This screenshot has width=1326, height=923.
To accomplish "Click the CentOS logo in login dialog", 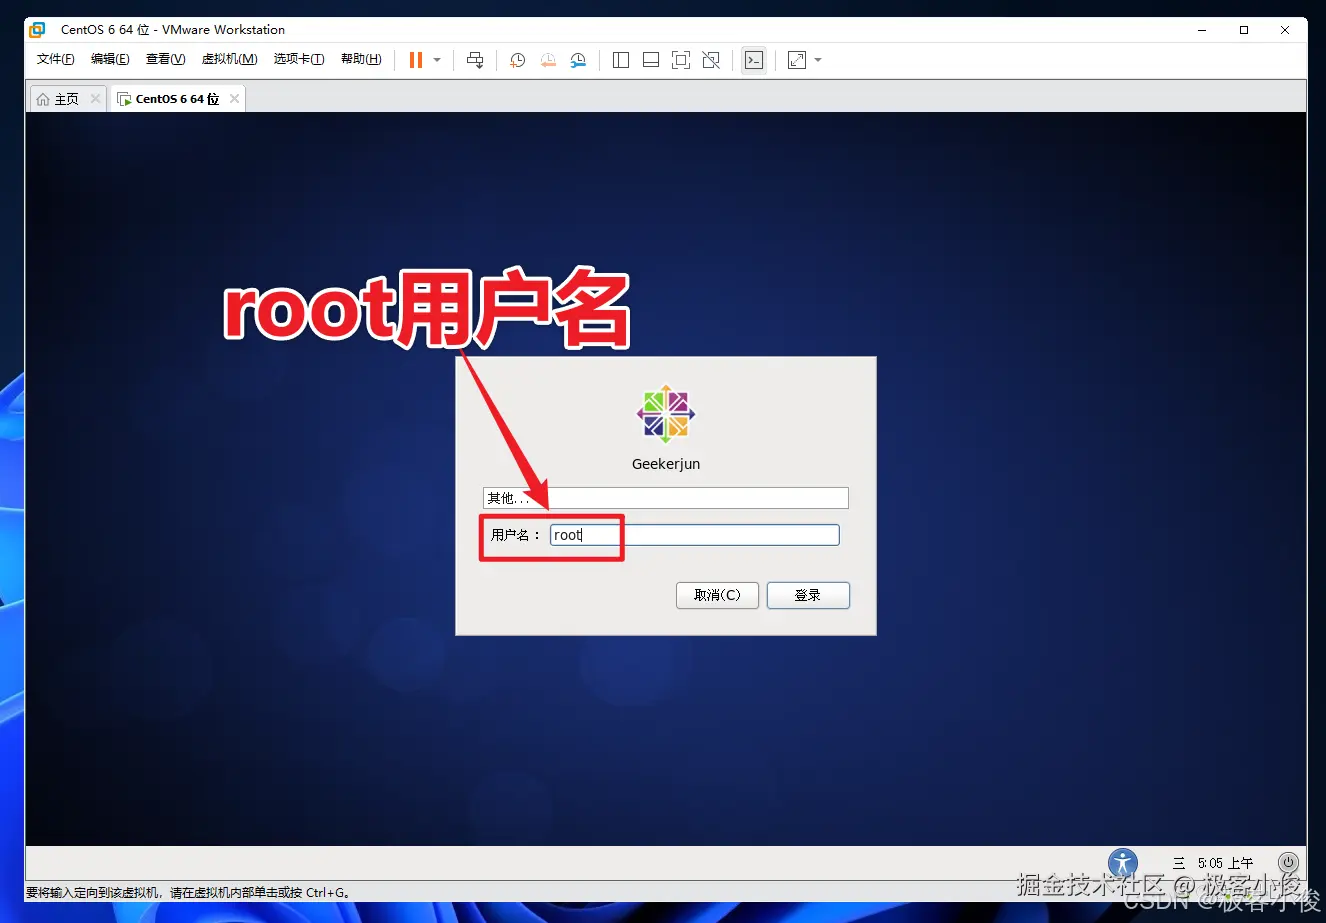I will [666, 414].
